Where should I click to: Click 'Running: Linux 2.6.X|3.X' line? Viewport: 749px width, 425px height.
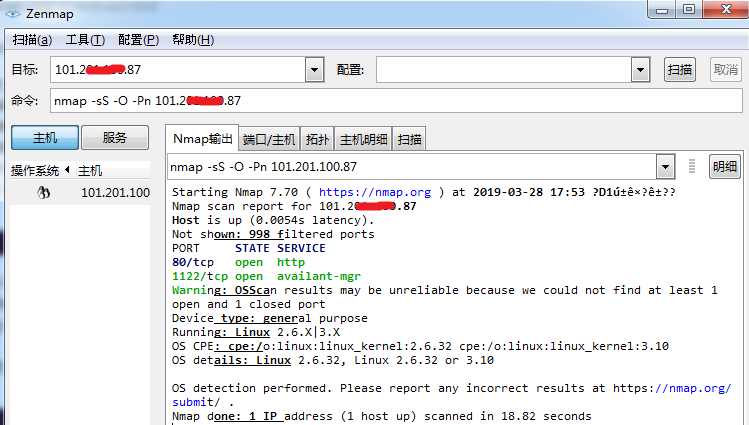tap(256, 332)
